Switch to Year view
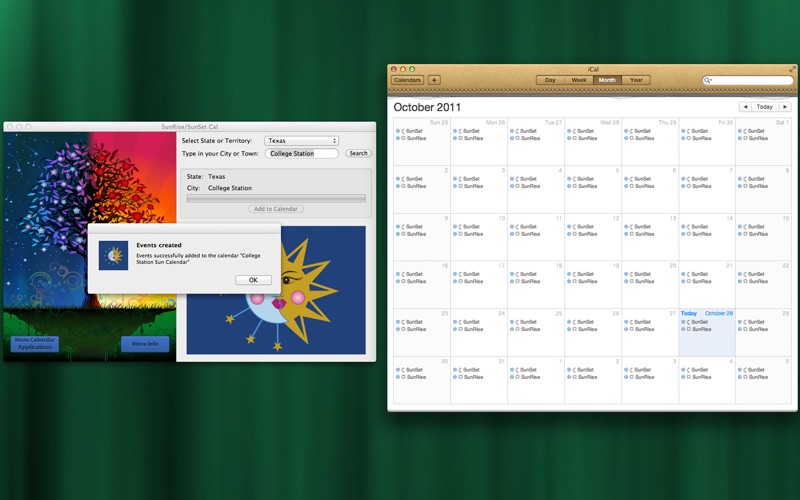Viewport: 800px width, 500px height. click(635, 80)
